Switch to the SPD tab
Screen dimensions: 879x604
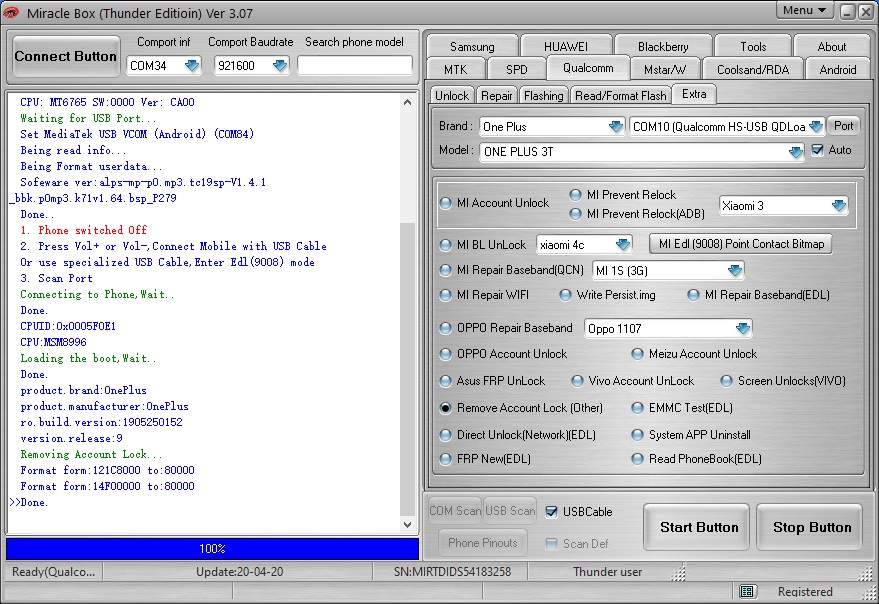point(516,70)
